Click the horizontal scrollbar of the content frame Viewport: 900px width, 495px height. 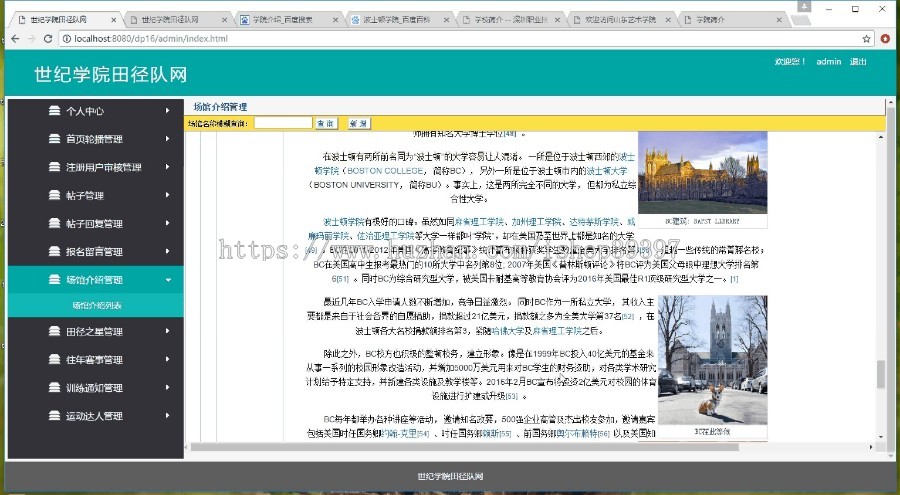coord(465,447)
